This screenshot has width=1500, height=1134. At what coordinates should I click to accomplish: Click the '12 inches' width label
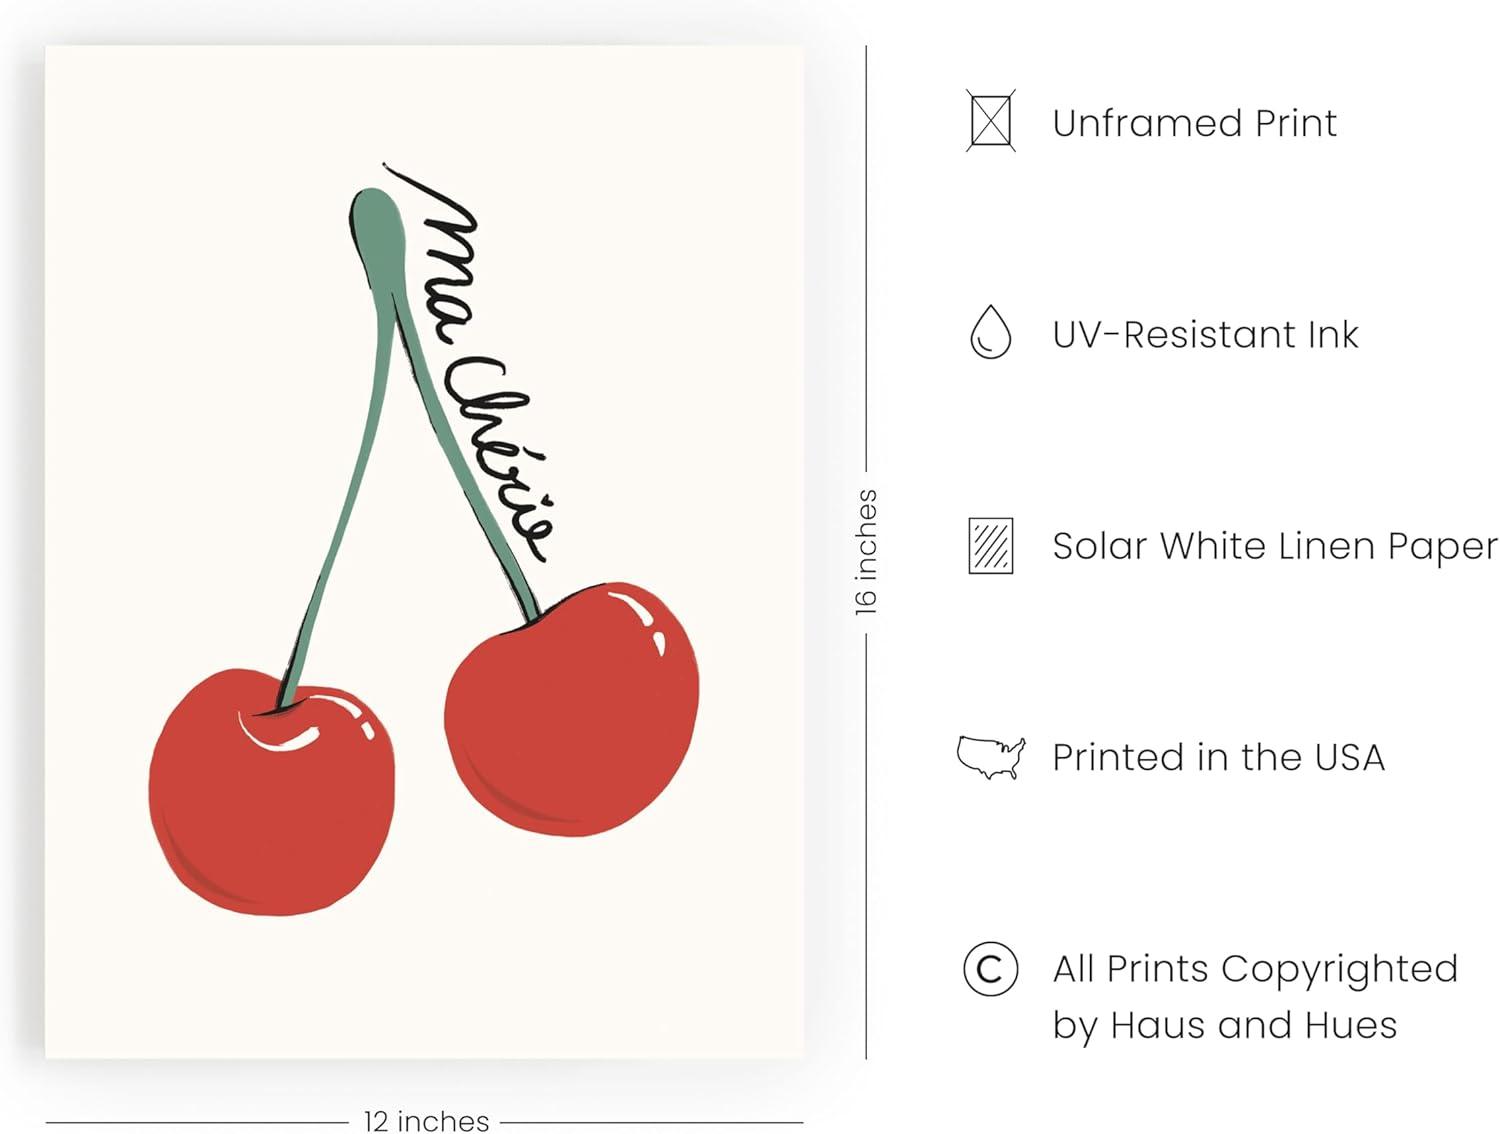pos(426,1121)
